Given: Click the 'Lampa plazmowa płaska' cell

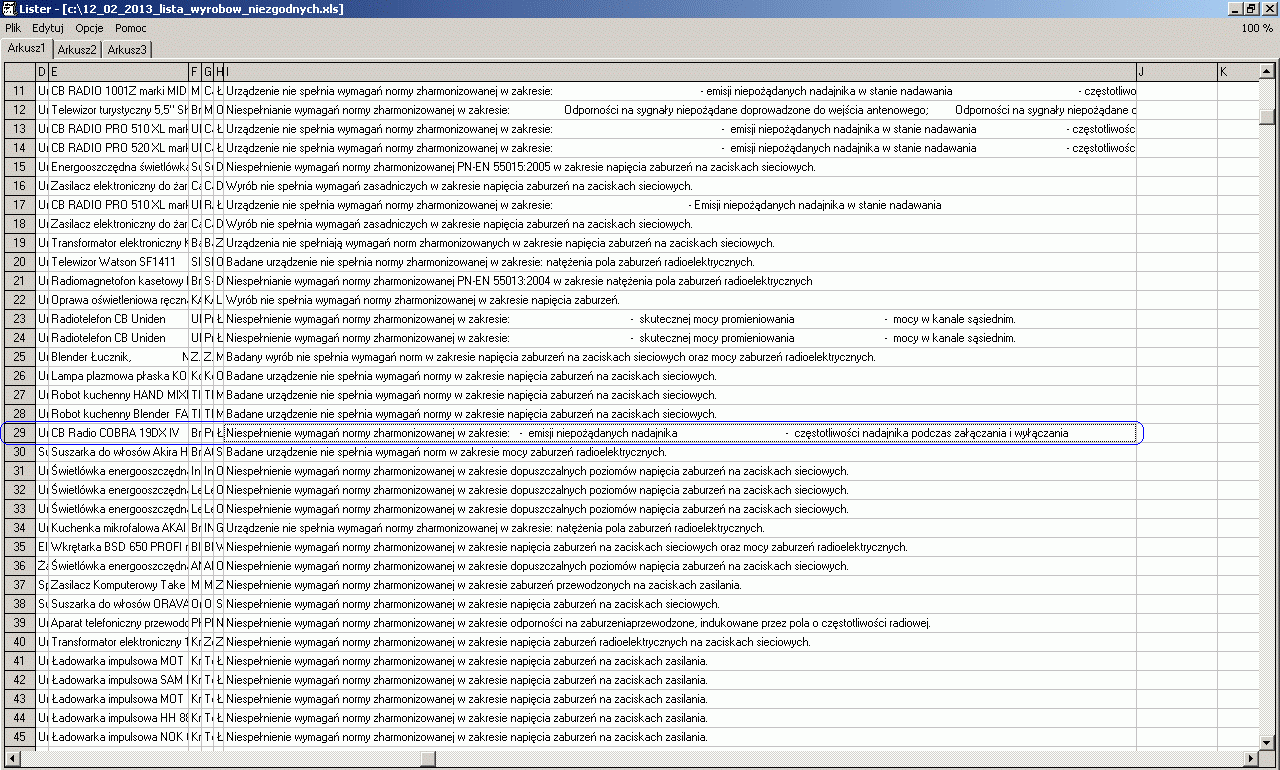Looking at the screenshot, I should 118,376.
